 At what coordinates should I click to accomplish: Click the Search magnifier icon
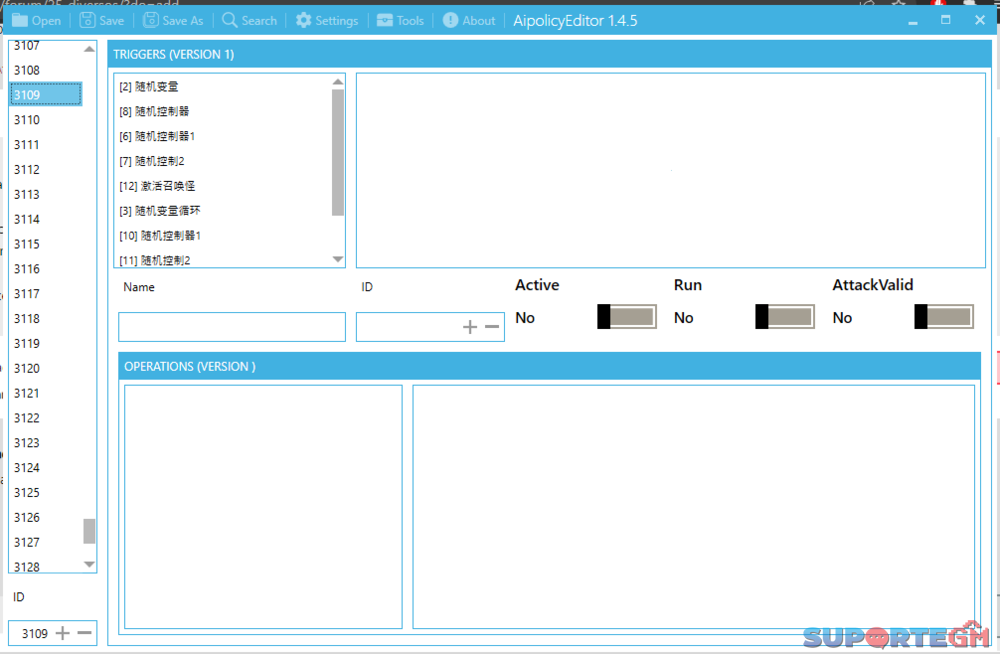(x=230, y=20)
